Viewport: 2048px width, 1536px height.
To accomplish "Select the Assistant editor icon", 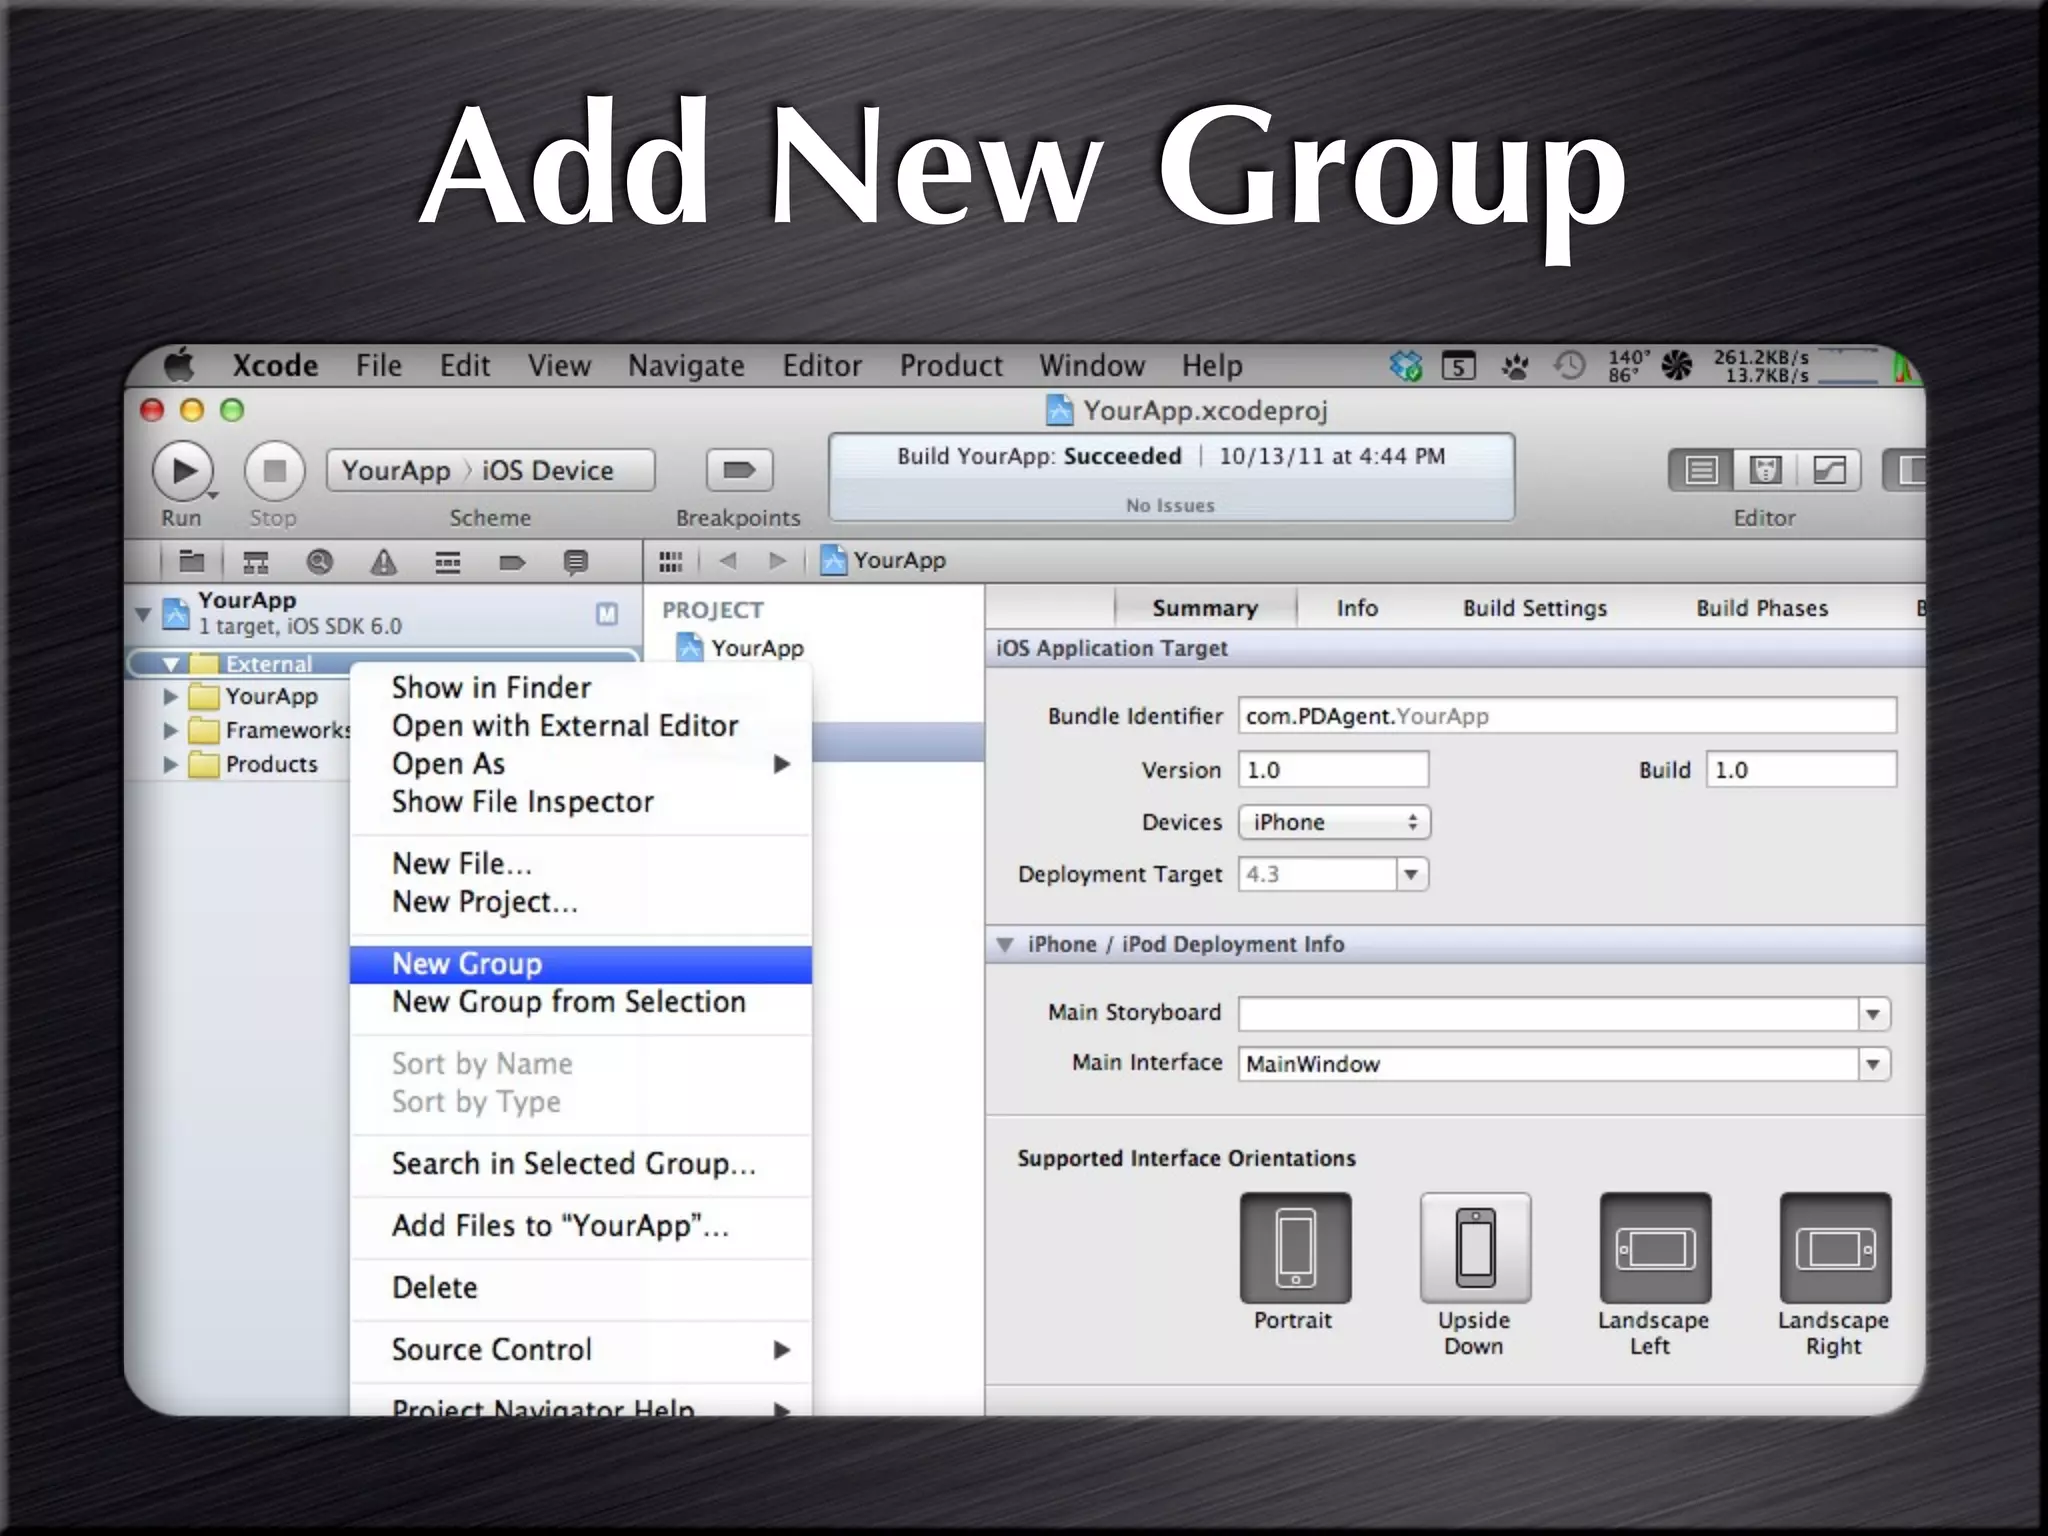I will coord(1765,470).
